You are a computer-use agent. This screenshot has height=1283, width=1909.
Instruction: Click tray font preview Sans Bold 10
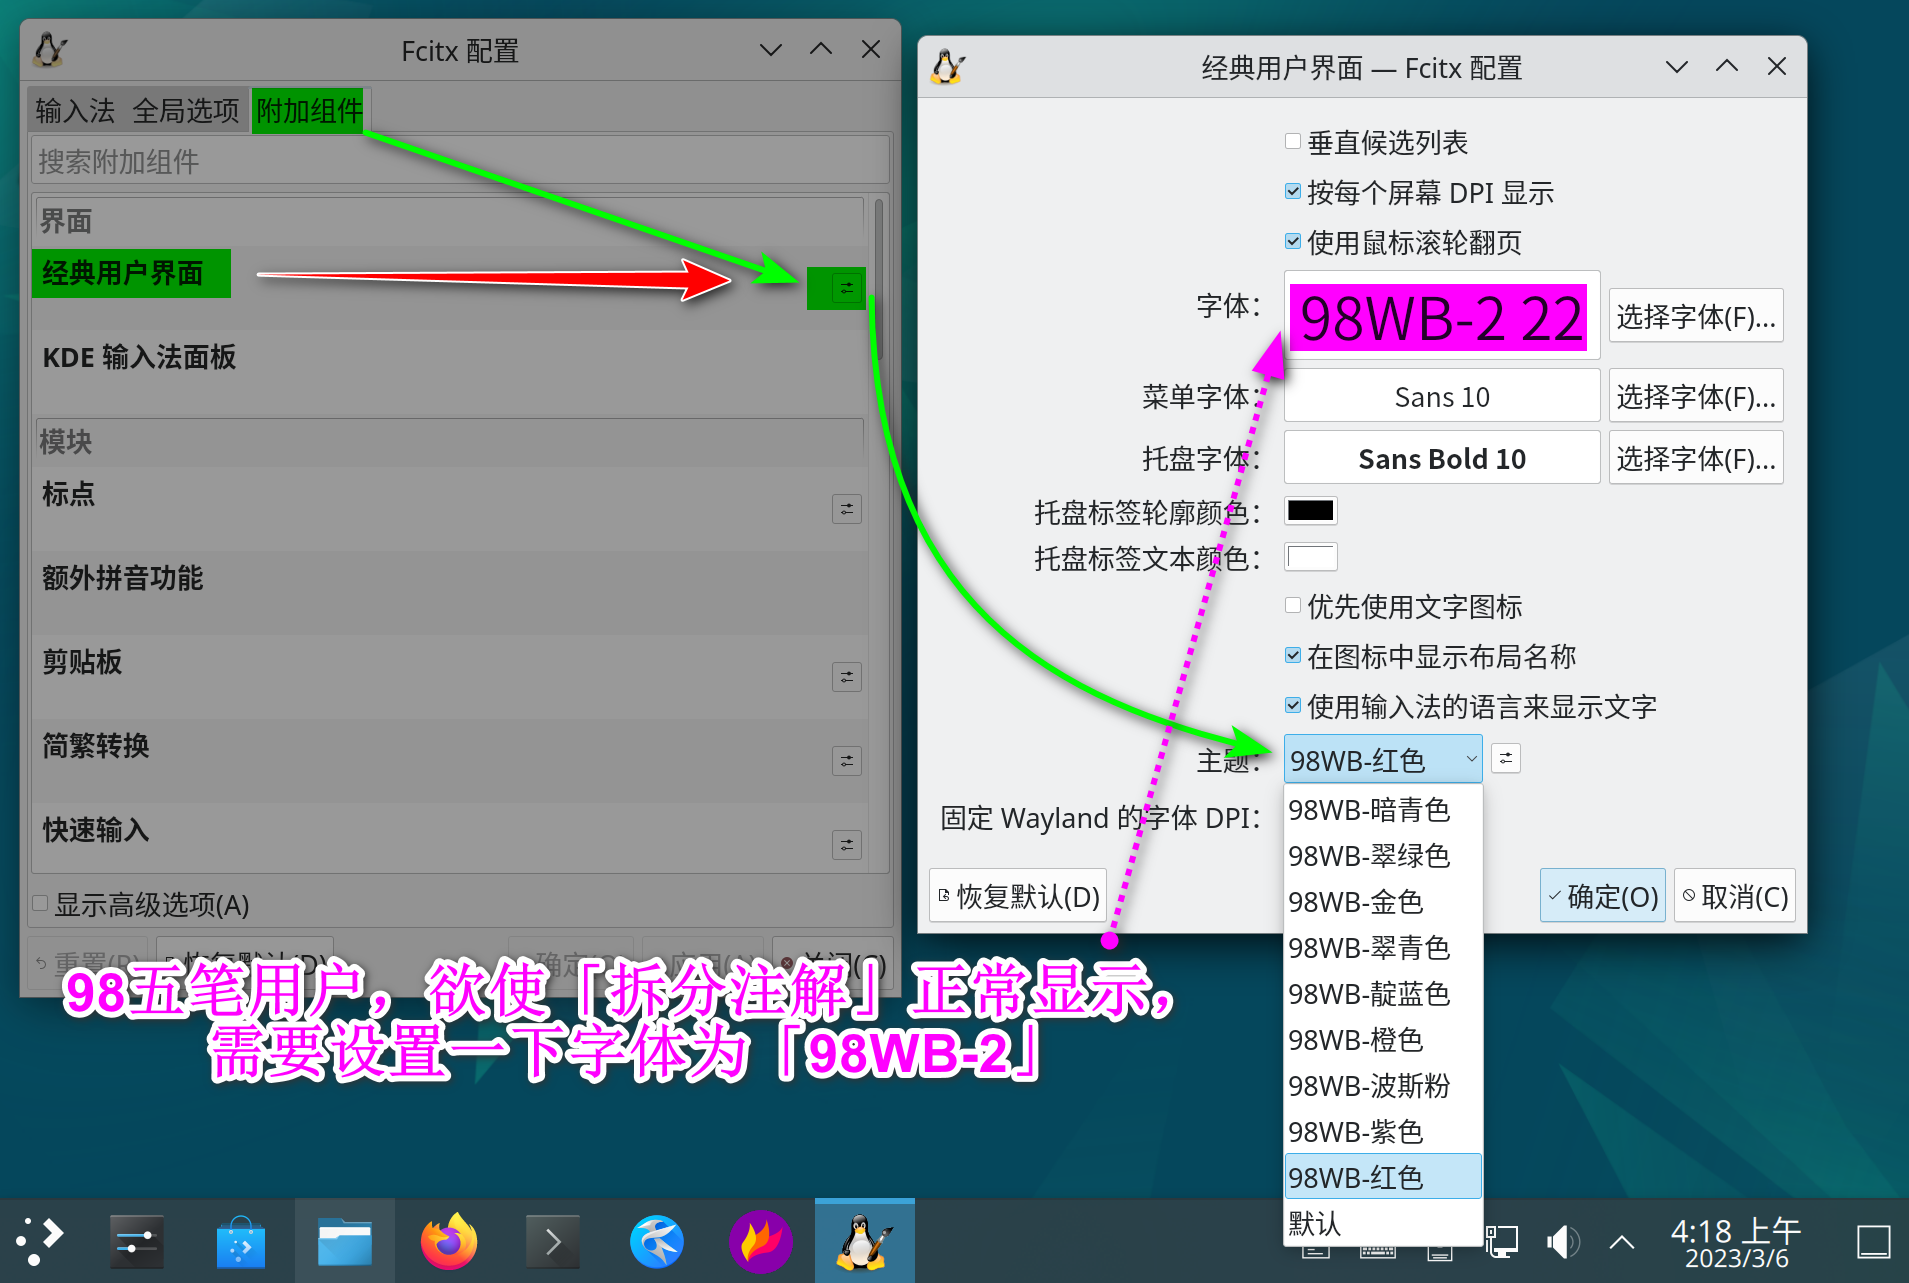coord(1442,458)
